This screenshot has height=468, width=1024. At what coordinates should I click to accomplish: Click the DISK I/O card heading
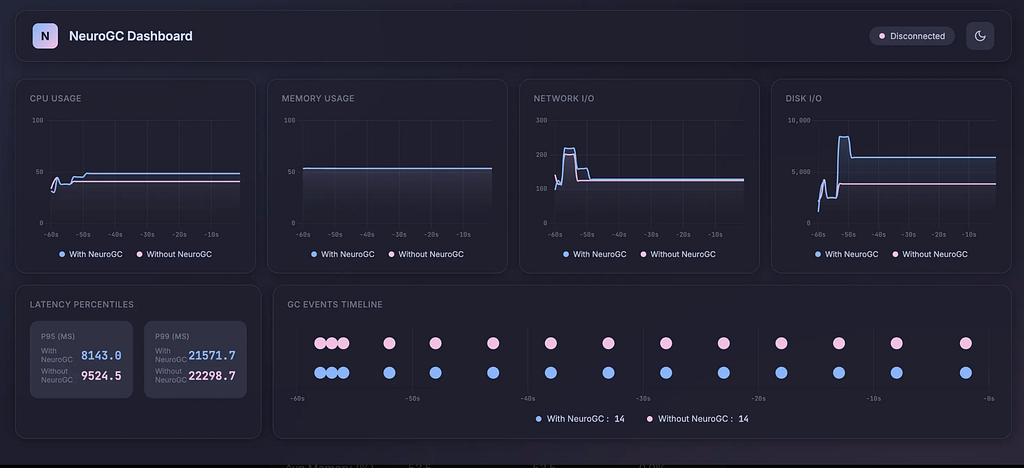(x=803, y=99)
